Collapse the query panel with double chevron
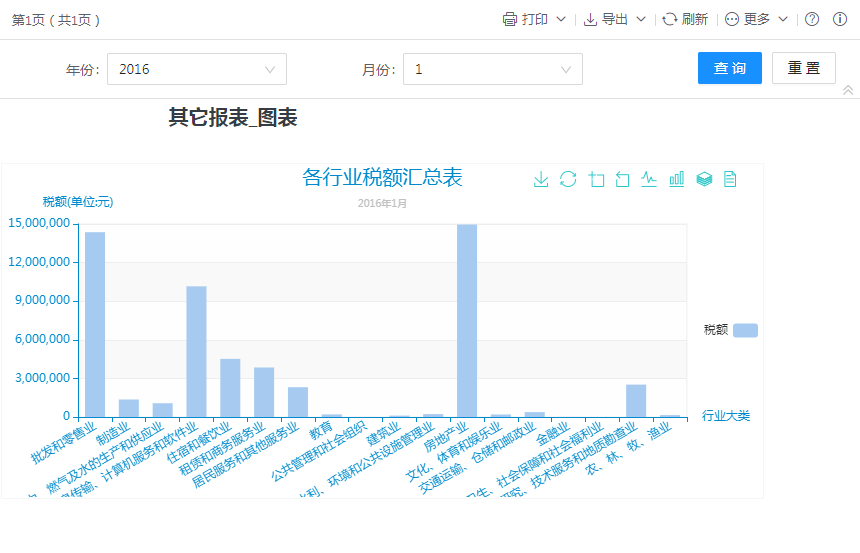Viewport: 860px width, 553px height. click(848, 90)
